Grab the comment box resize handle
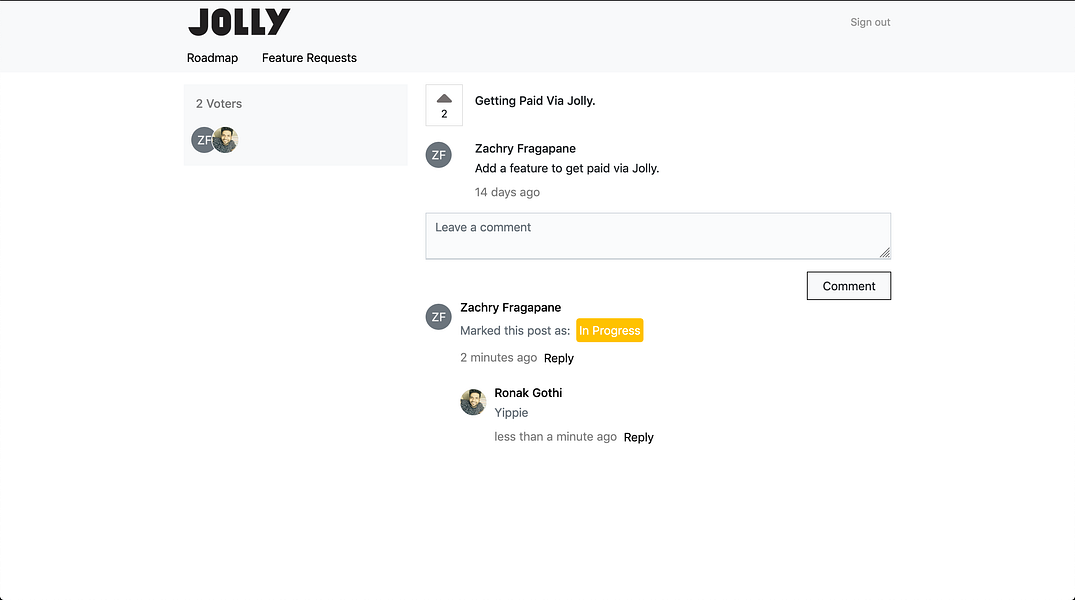Image resolution: width=1075 pixels, height=600 pixels. [885, 253]
